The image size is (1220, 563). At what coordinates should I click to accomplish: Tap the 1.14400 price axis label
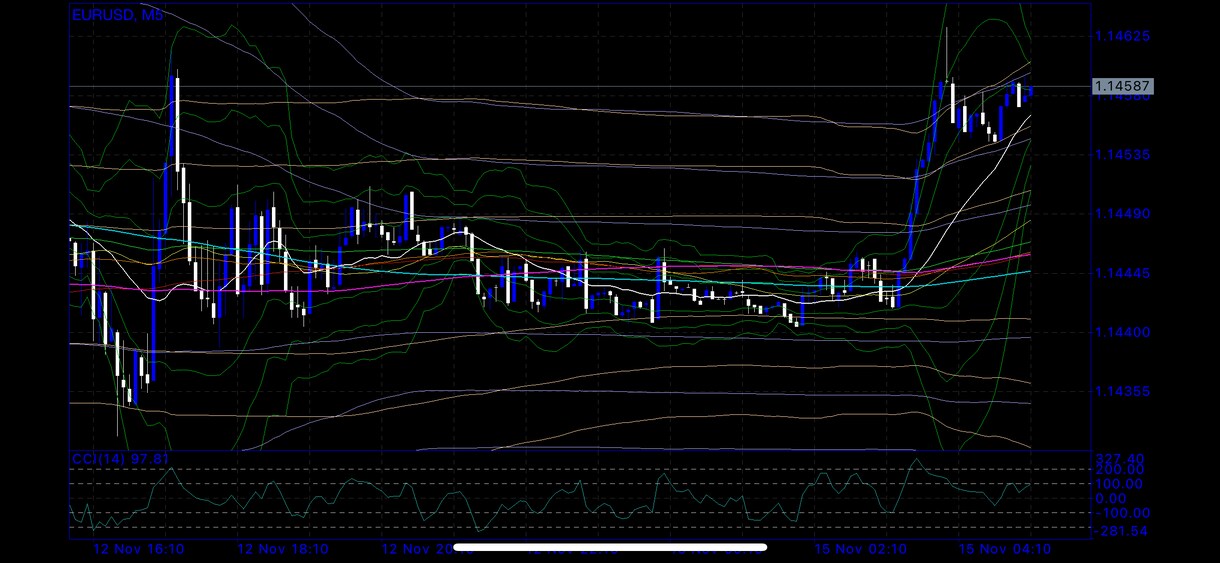(x=1122, y=332)
